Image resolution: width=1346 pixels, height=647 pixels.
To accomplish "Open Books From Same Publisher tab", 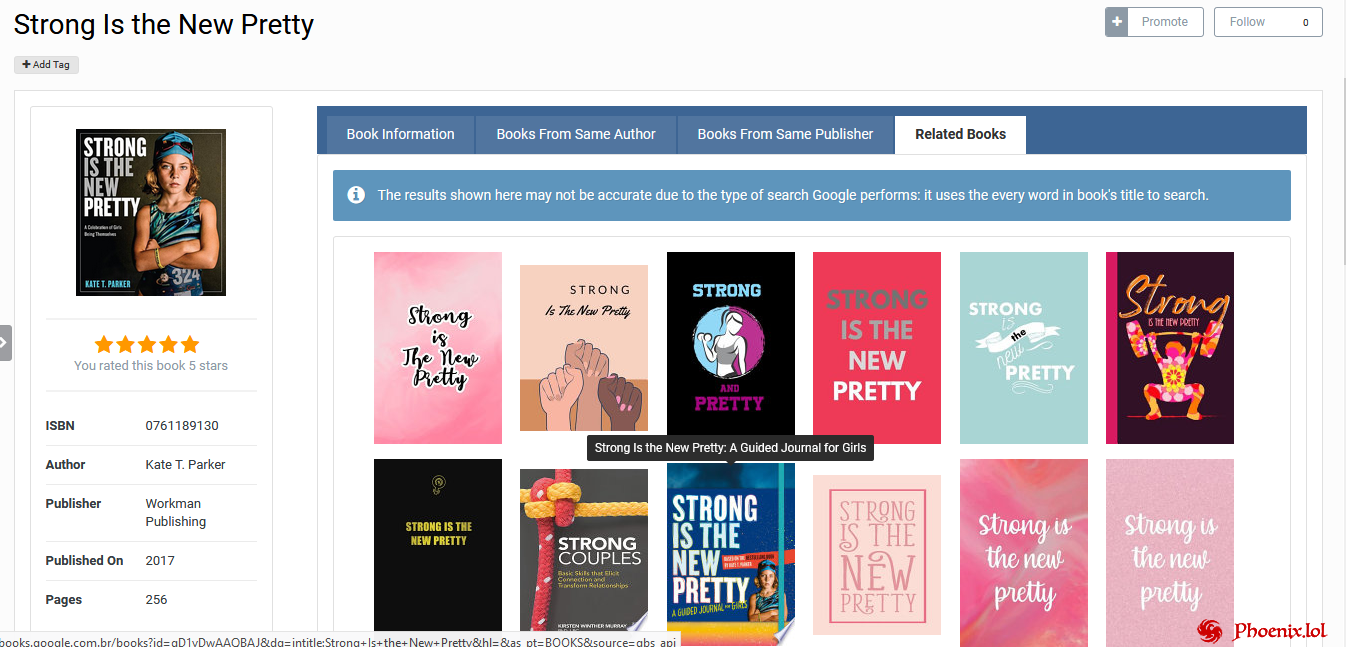I will (785, 134).
